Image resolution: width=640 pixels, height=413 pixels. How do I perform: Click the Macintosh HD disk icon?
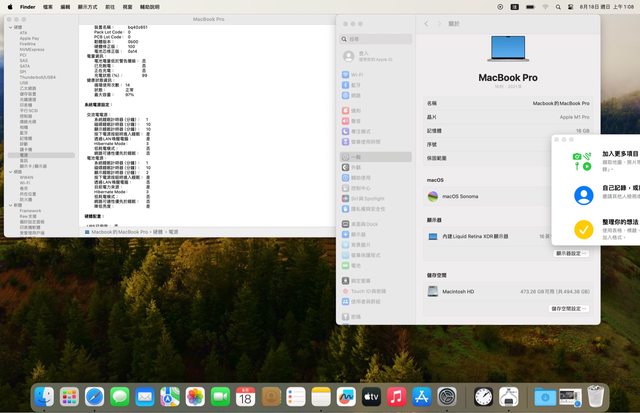pos(433,291)
